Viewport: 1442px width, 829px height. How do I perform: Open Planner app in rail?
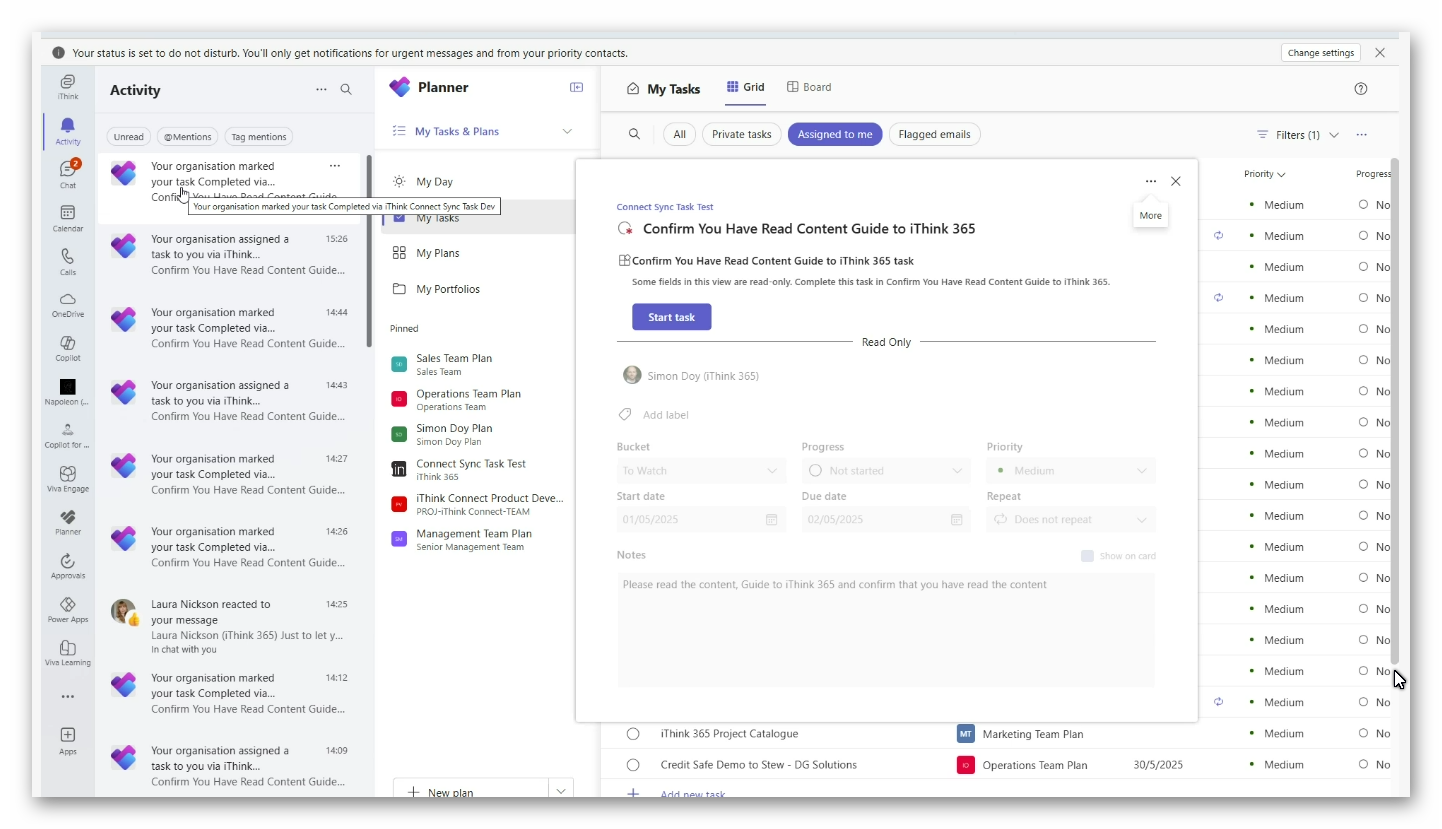pyautogui.click(x=68, y=522)
